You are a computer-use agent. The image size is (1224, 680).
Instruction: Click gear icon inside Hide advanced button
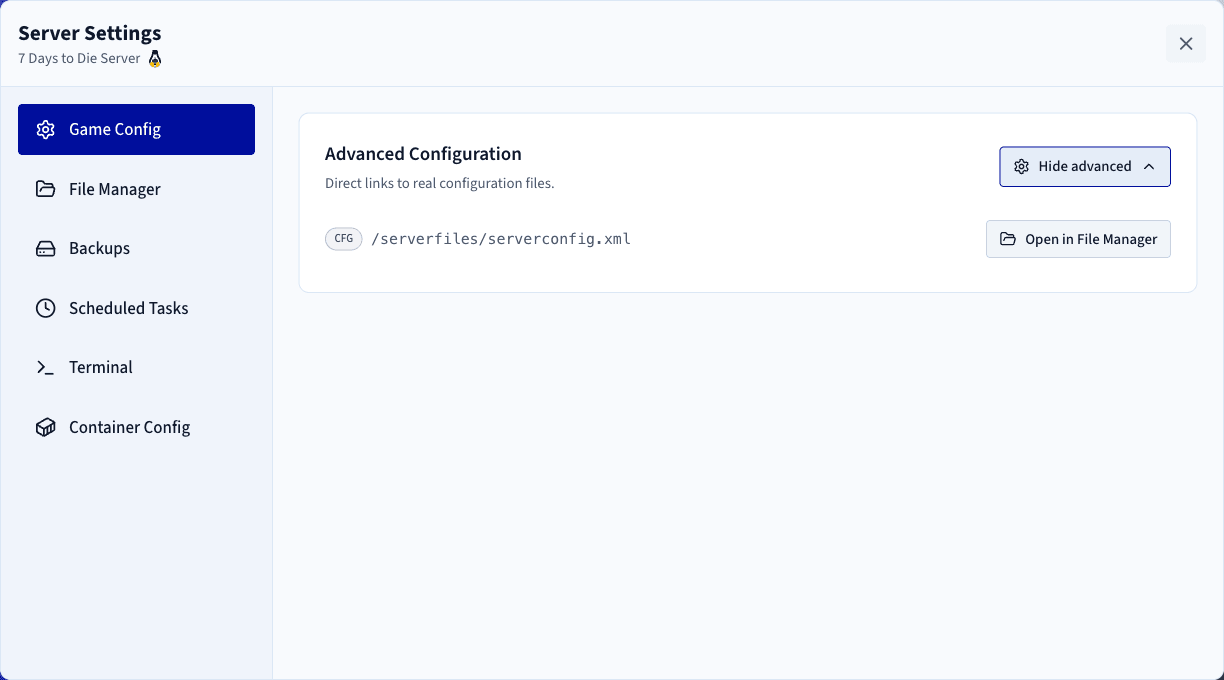(1021, 167)
